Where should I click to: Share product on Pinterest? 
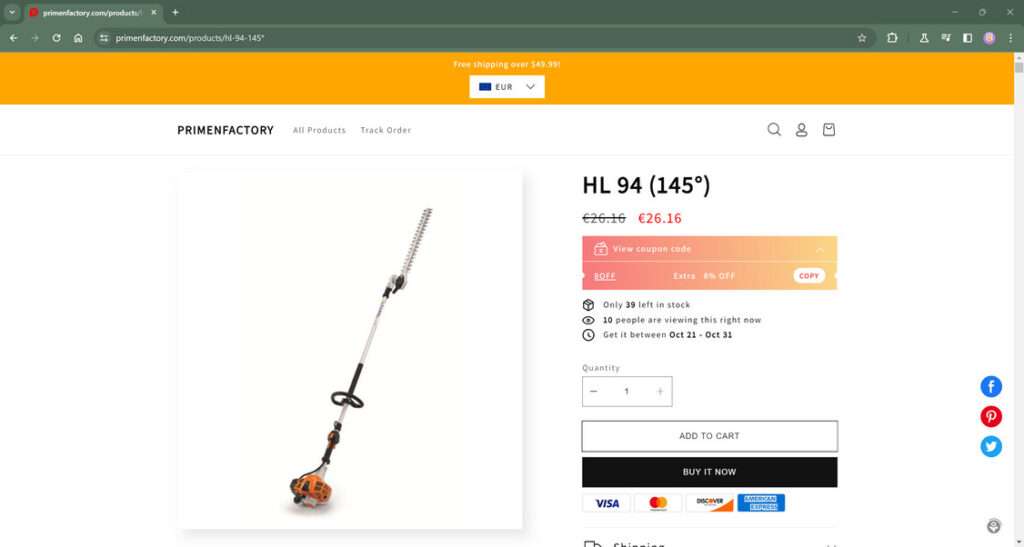coord(991,416)
